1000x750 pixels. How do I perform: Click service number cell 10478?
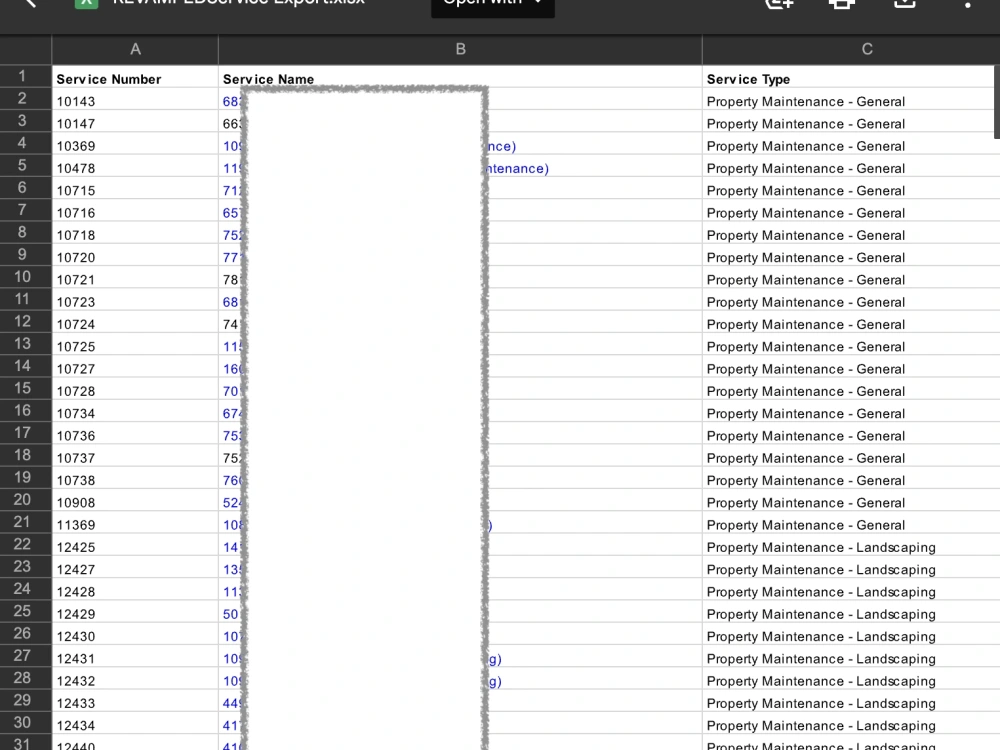point(135,168)
